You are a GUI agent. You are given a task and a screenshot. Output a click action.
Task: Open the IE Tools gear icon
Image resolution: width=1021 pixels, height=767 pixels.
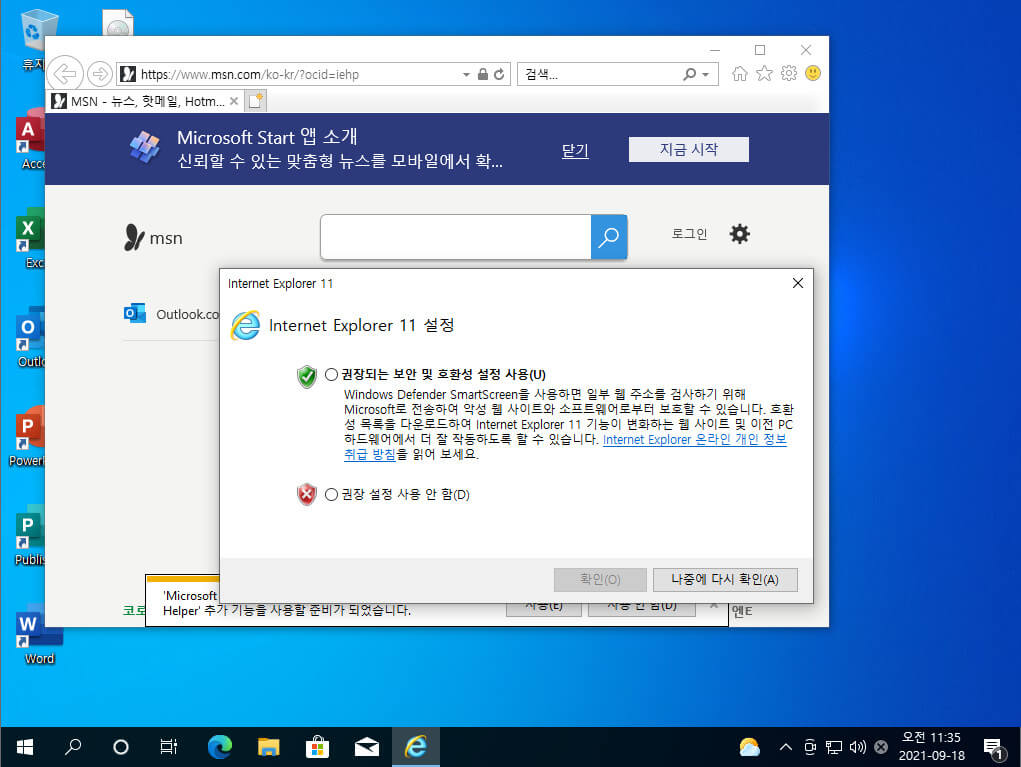(789, 74)
